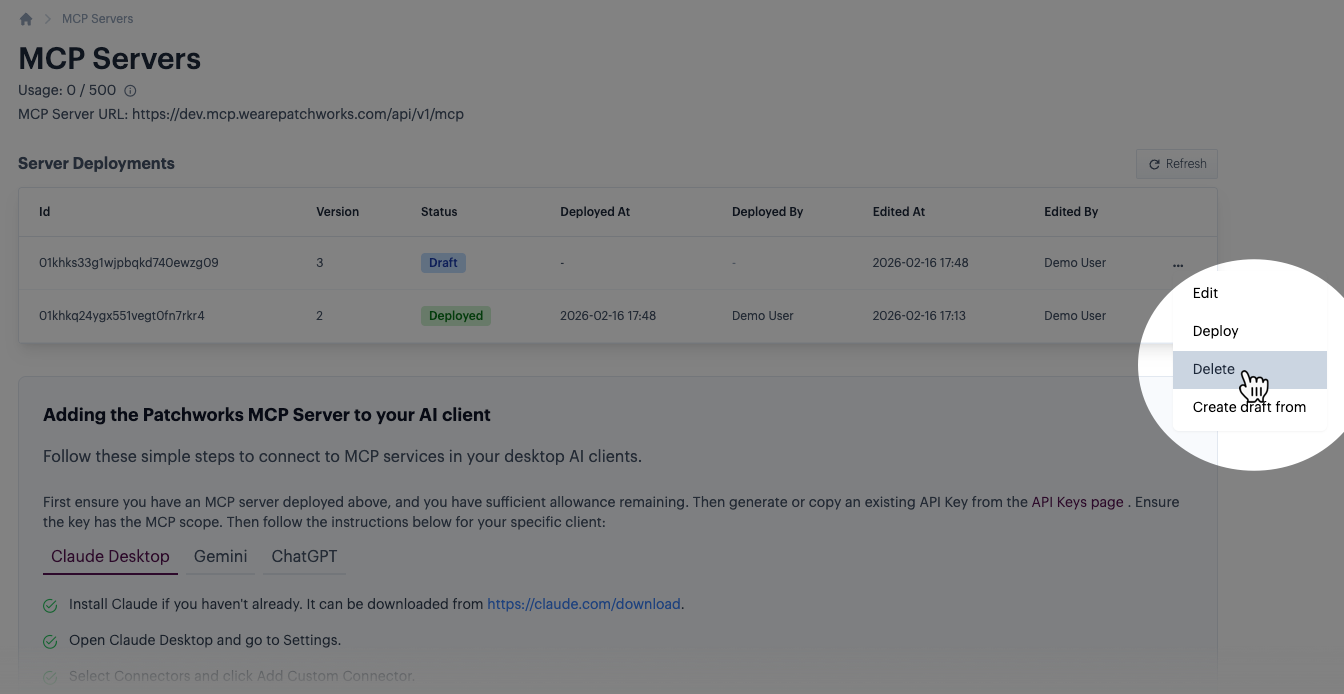Click the home breadcrumb icon
This screenshot has height=694, width=1344.
26,19
